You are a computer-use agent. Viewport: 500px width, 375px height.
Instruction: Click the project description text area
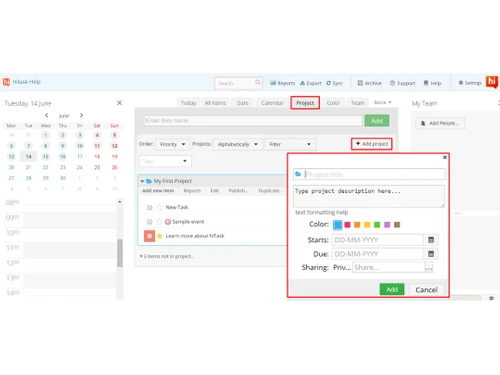pyautogui.click(x=369, y=196)
